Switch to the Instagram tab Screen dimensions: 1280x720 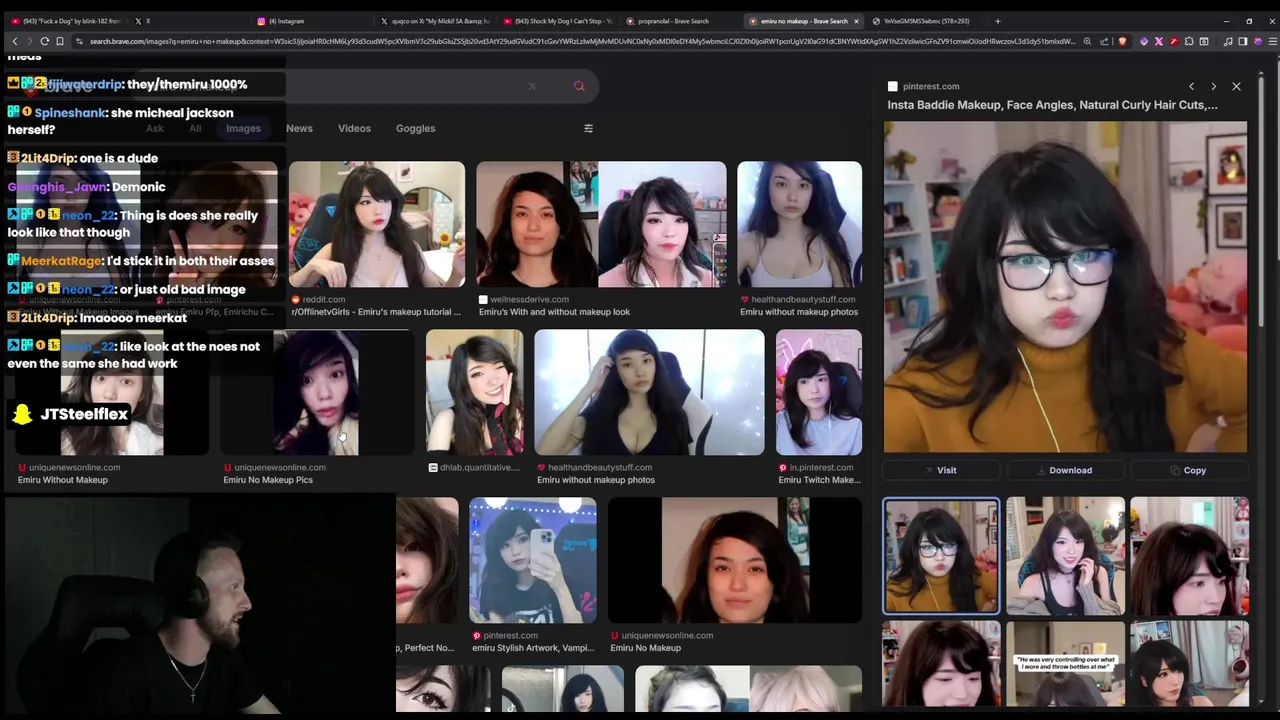click(311, 21)
